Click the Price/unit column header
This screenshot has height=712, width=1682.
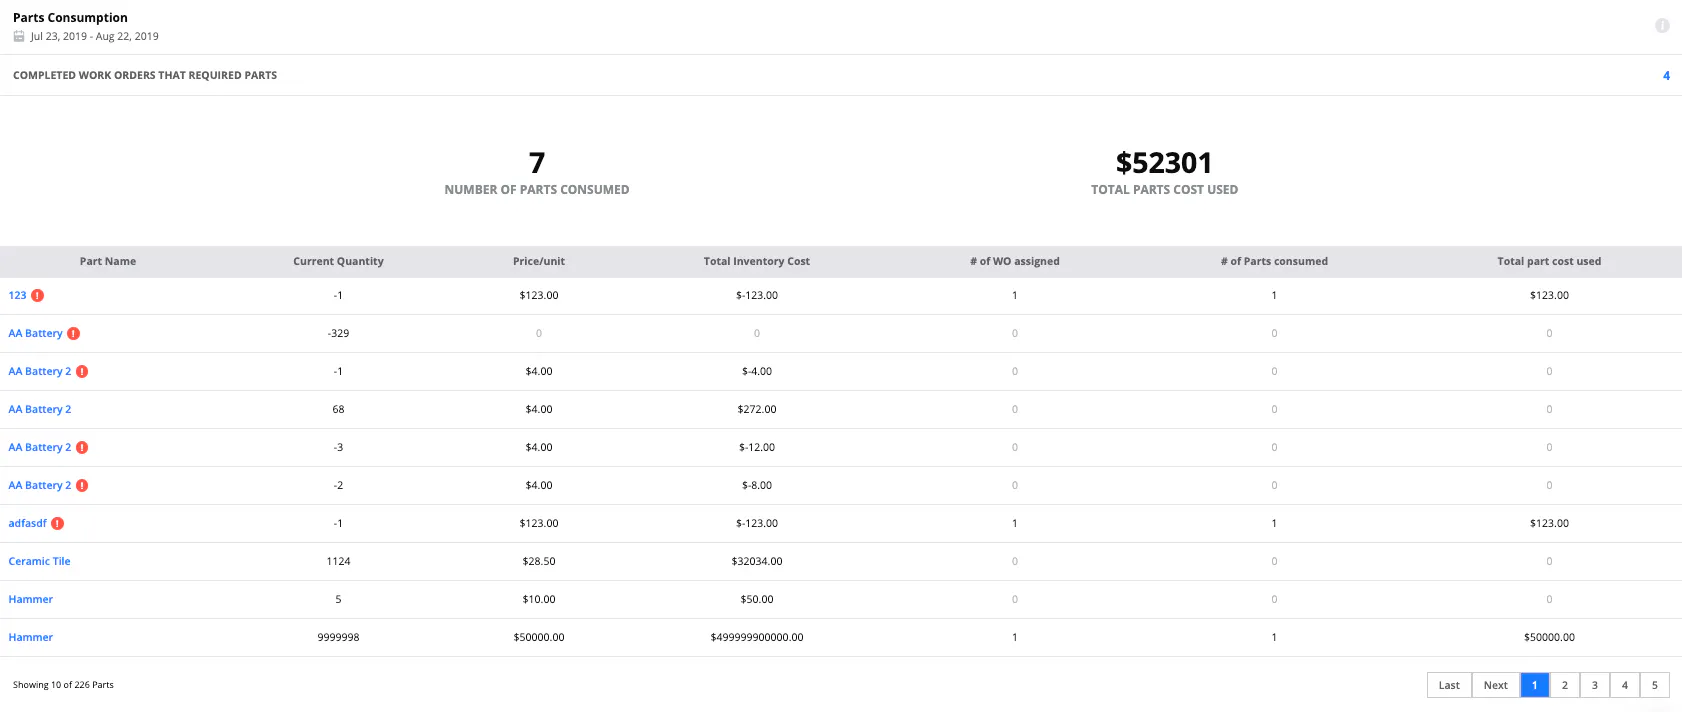click(539, 261)
